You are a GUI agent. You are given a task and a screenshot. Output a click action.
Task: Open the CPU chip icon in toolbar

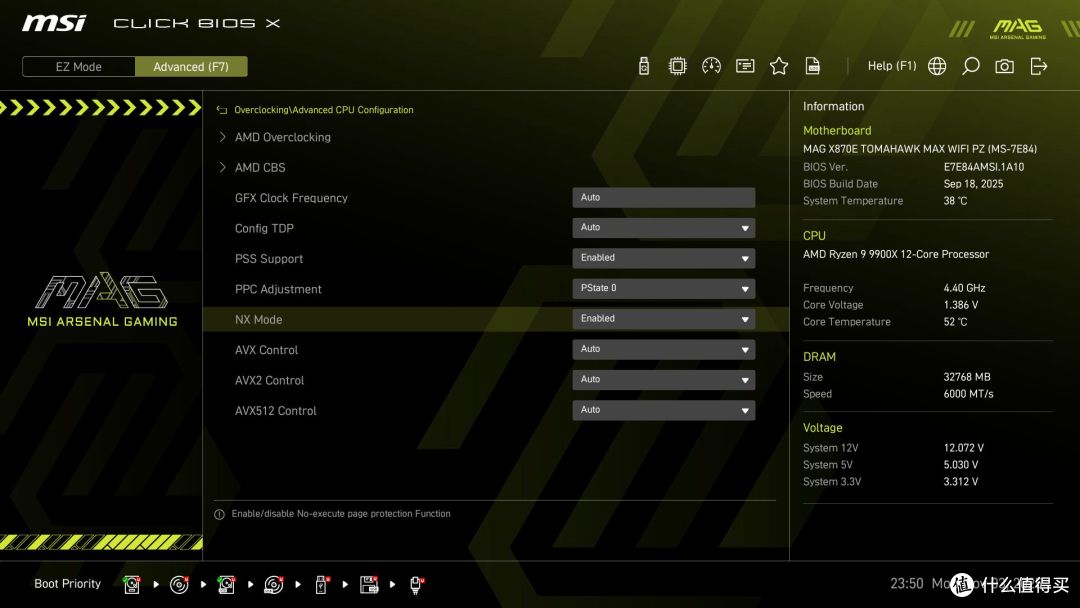tap(678, 66)
